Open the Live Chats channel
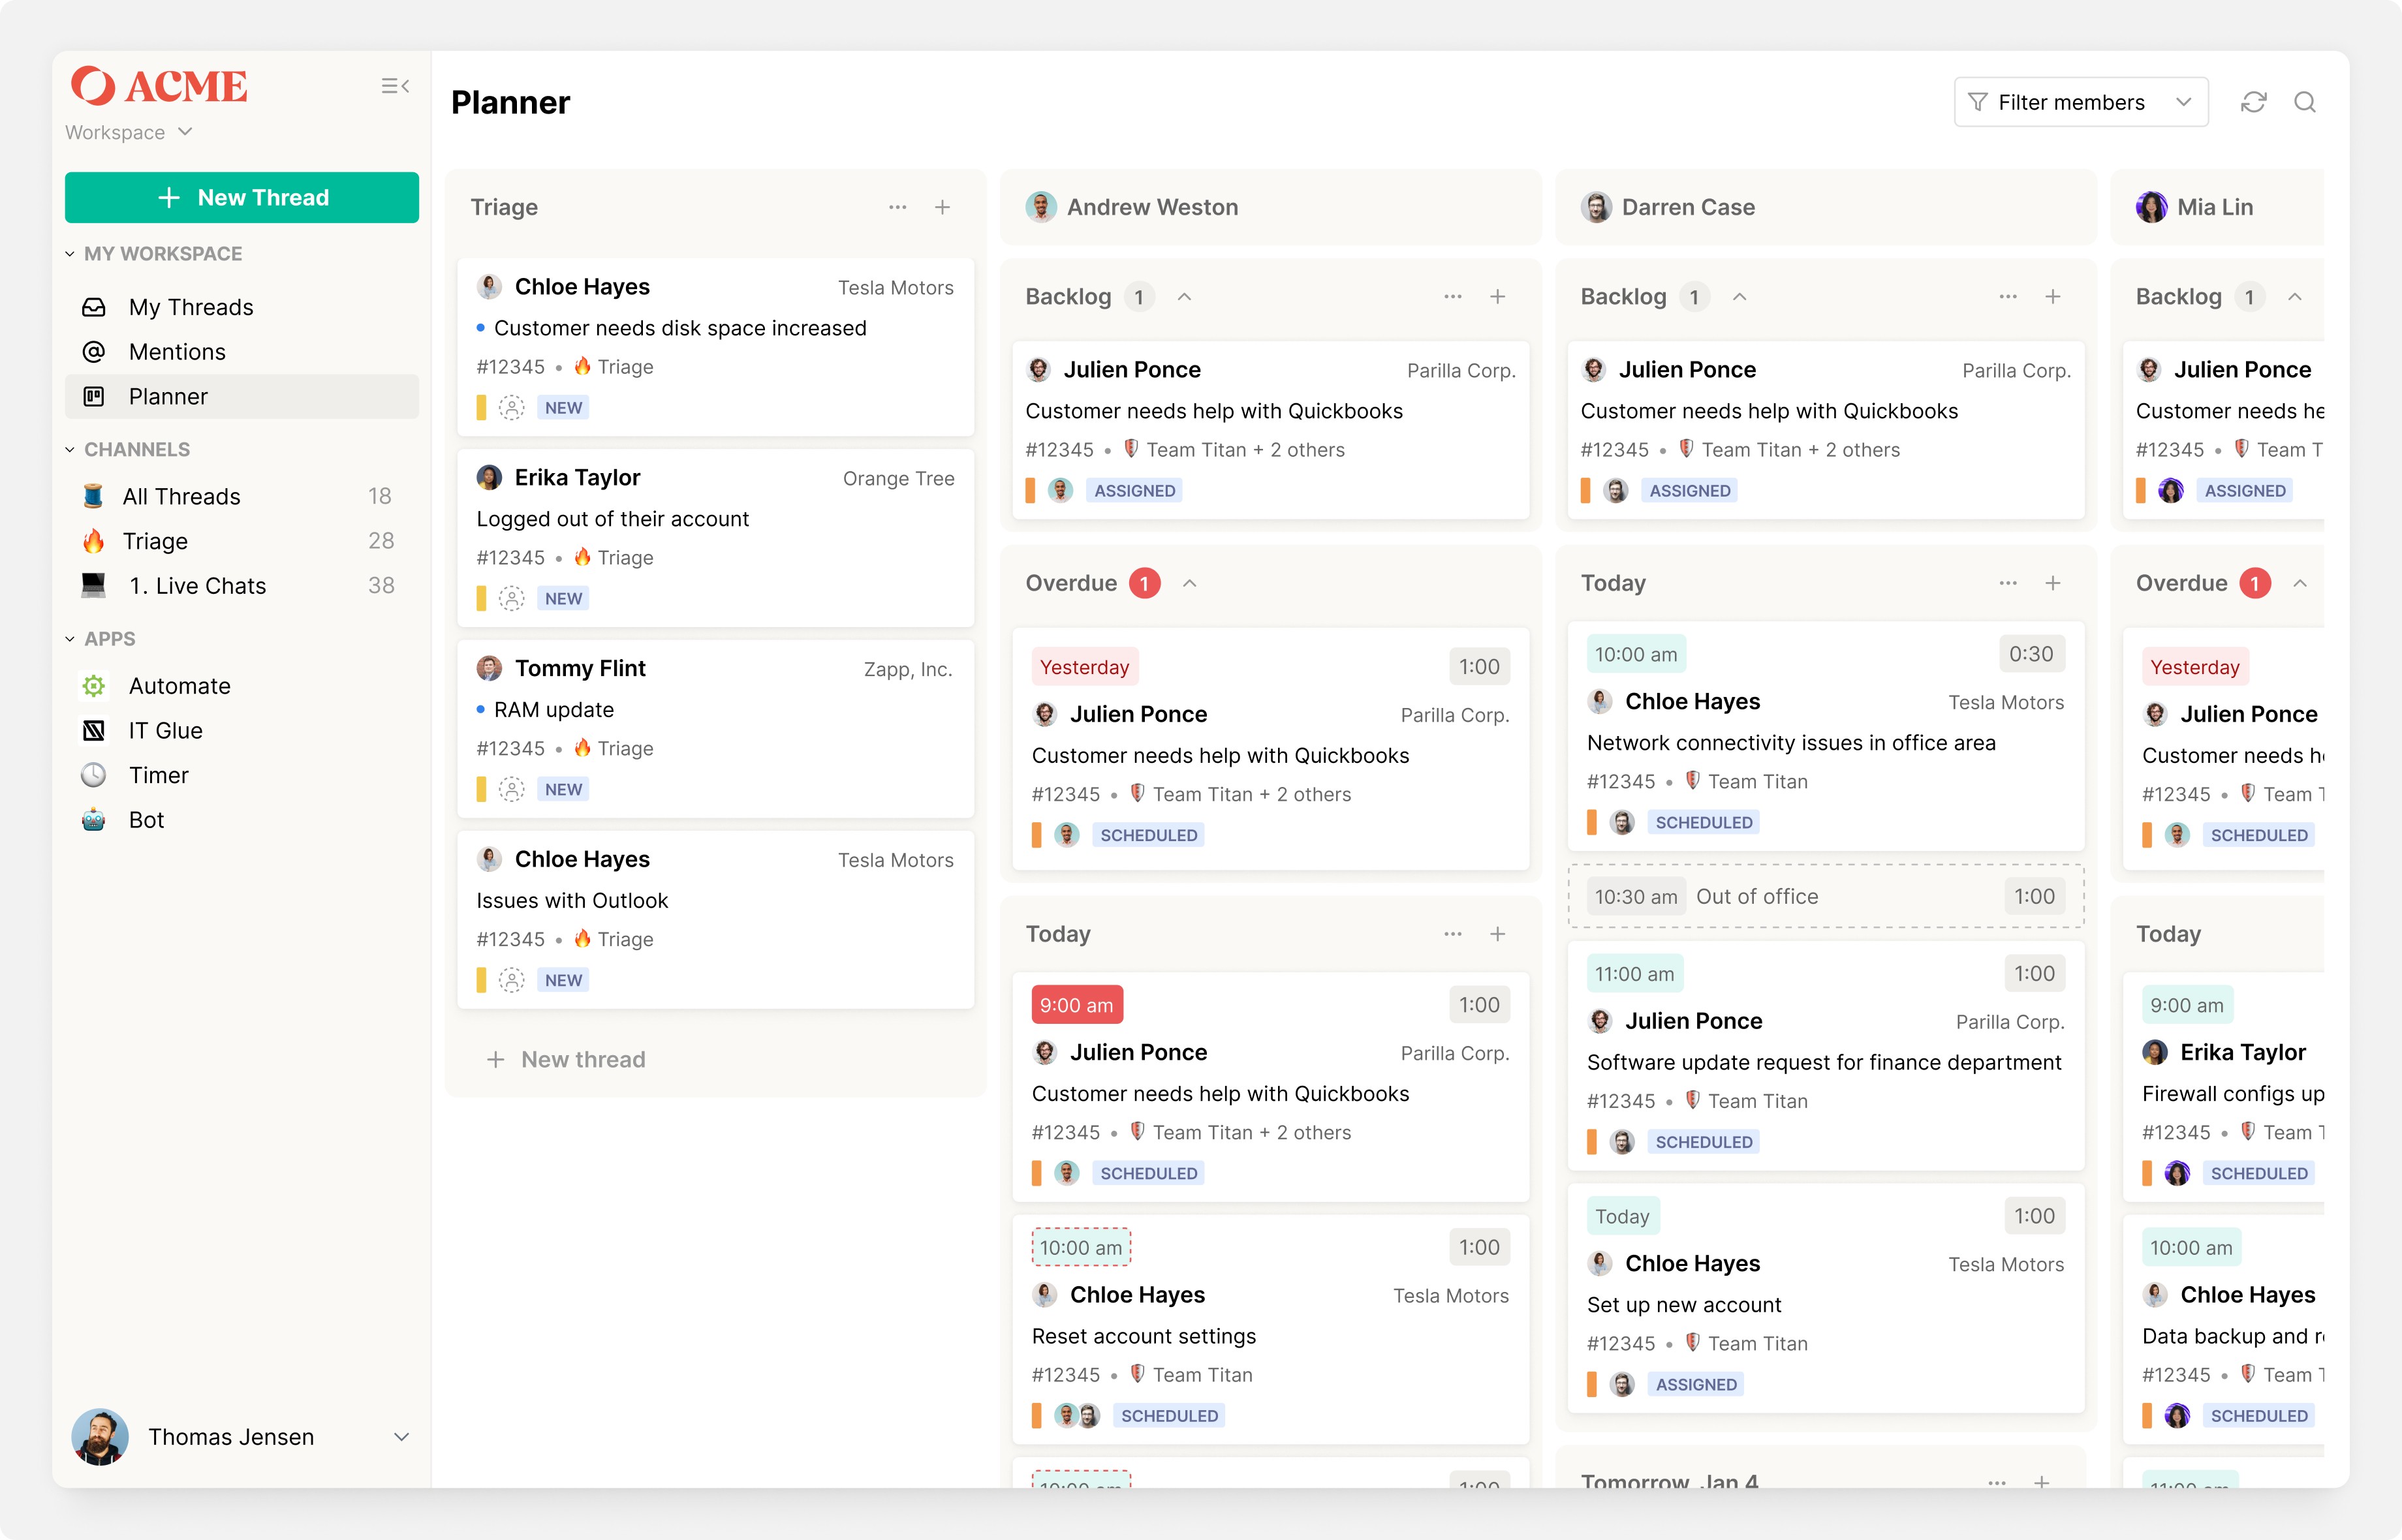Screen dimensions: 2402x1540 (x=197, y=586)
